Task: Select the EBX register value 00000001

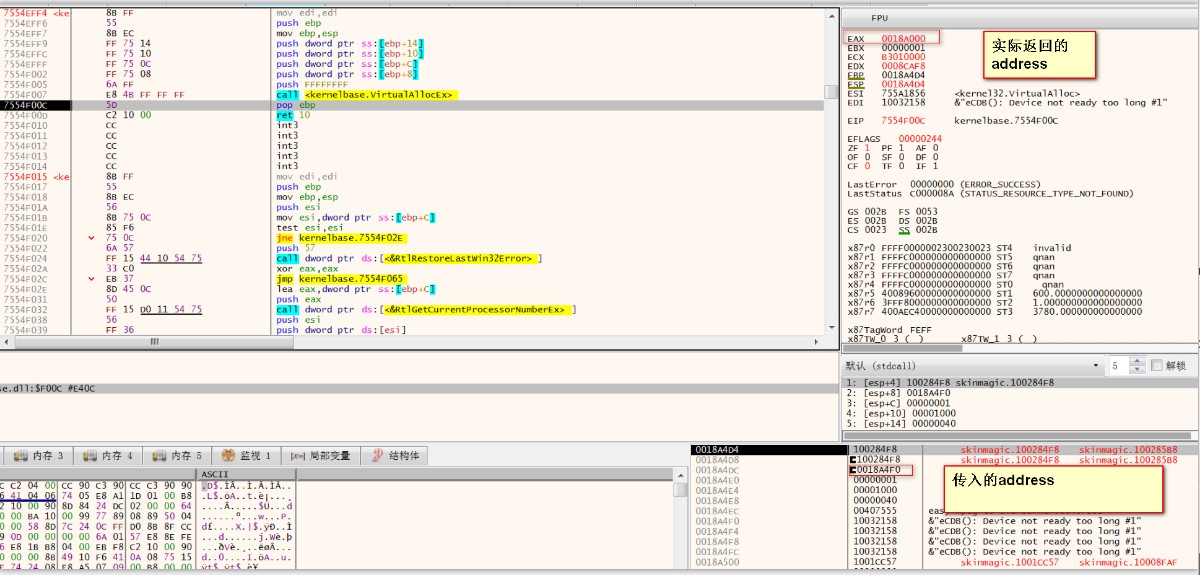Action: (x=901, y=48)
